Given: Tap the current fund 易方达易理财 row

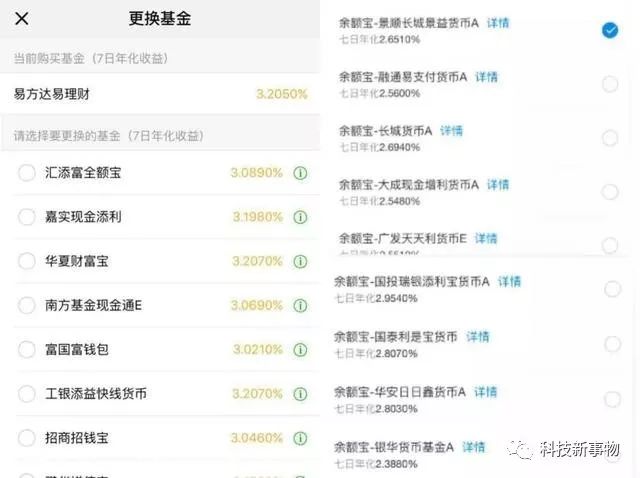Looking at the screenshot, I should click(x=160, y=94).
